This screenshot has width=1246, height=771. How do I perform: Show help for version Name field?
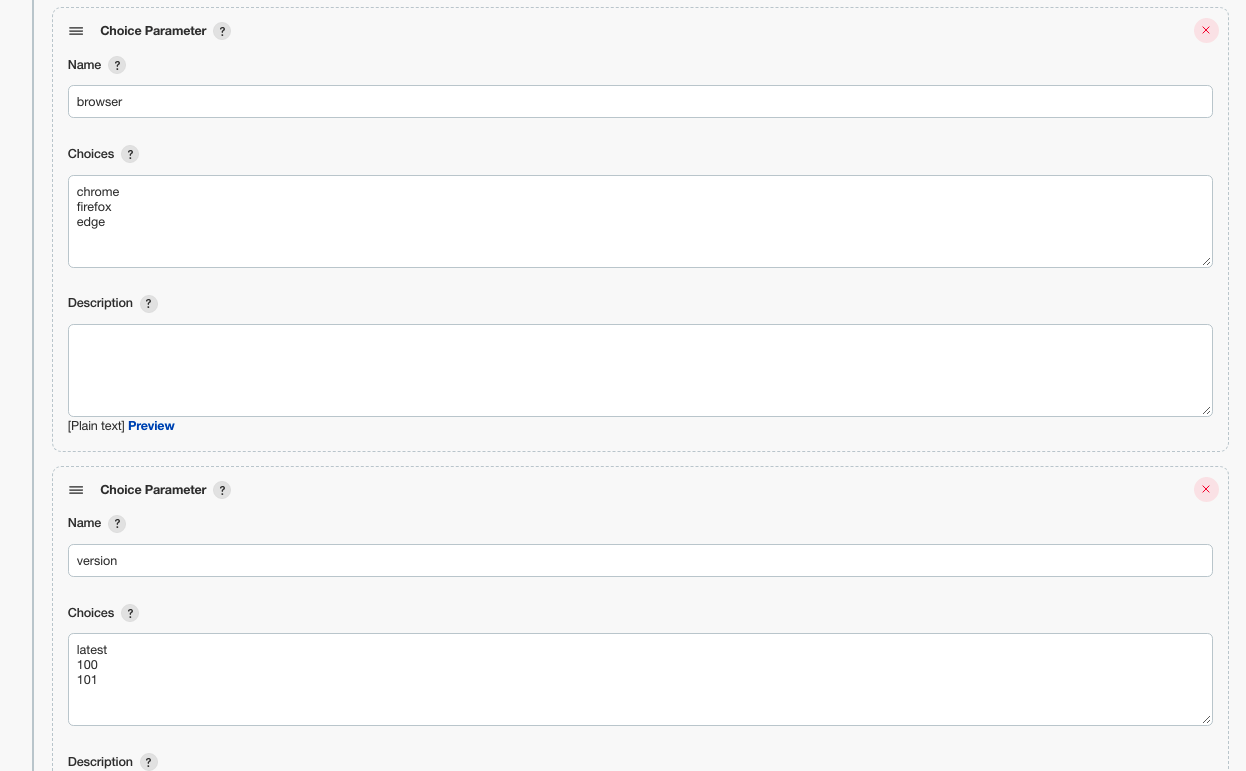117,523
